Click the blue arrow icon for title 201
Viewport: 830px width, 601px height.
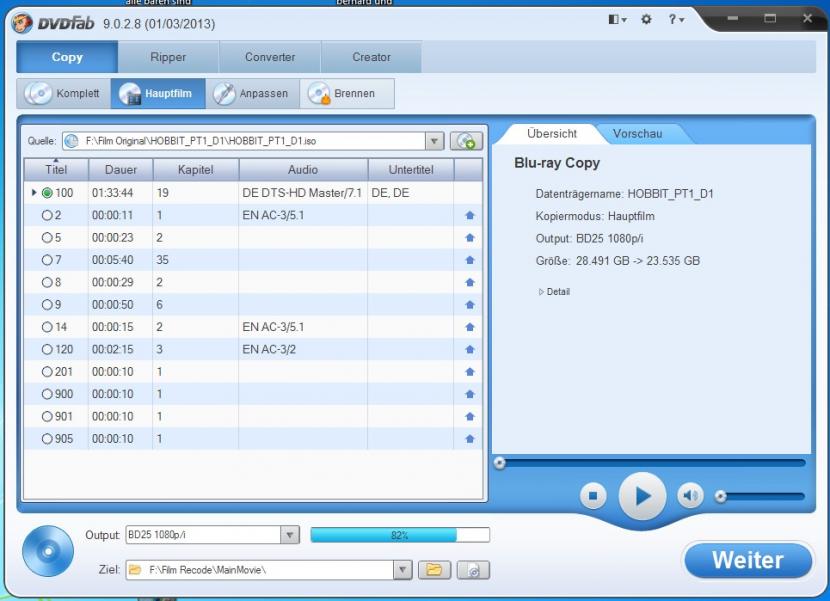point(470,372)
